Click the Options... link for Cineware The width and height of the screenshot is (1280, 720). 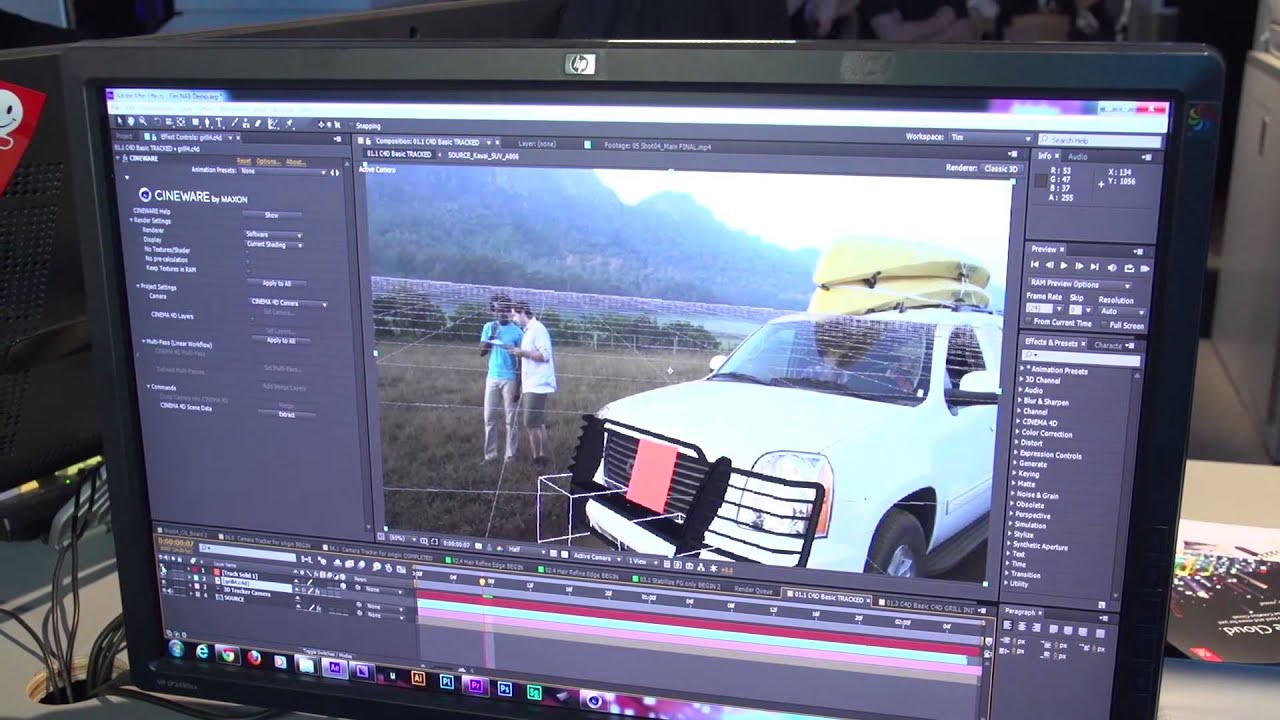pos(269,161)
